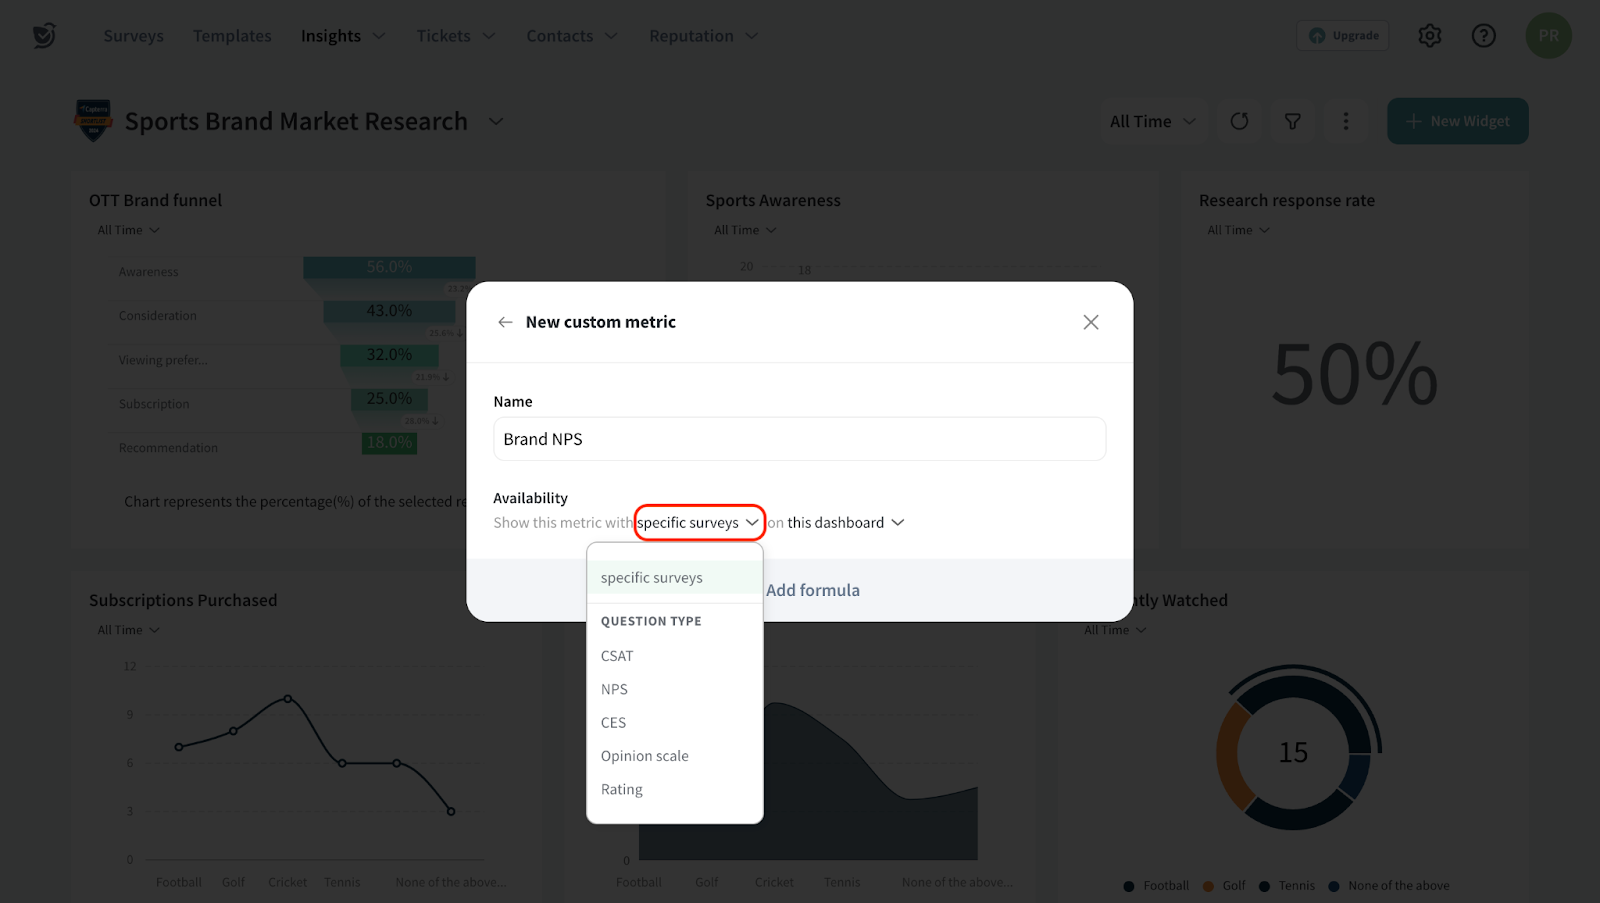Viewport: 1600px width, 903px height.
Task: Close the New custom metric dialog
Action: pyautogui.click(x=1091, y=322)
